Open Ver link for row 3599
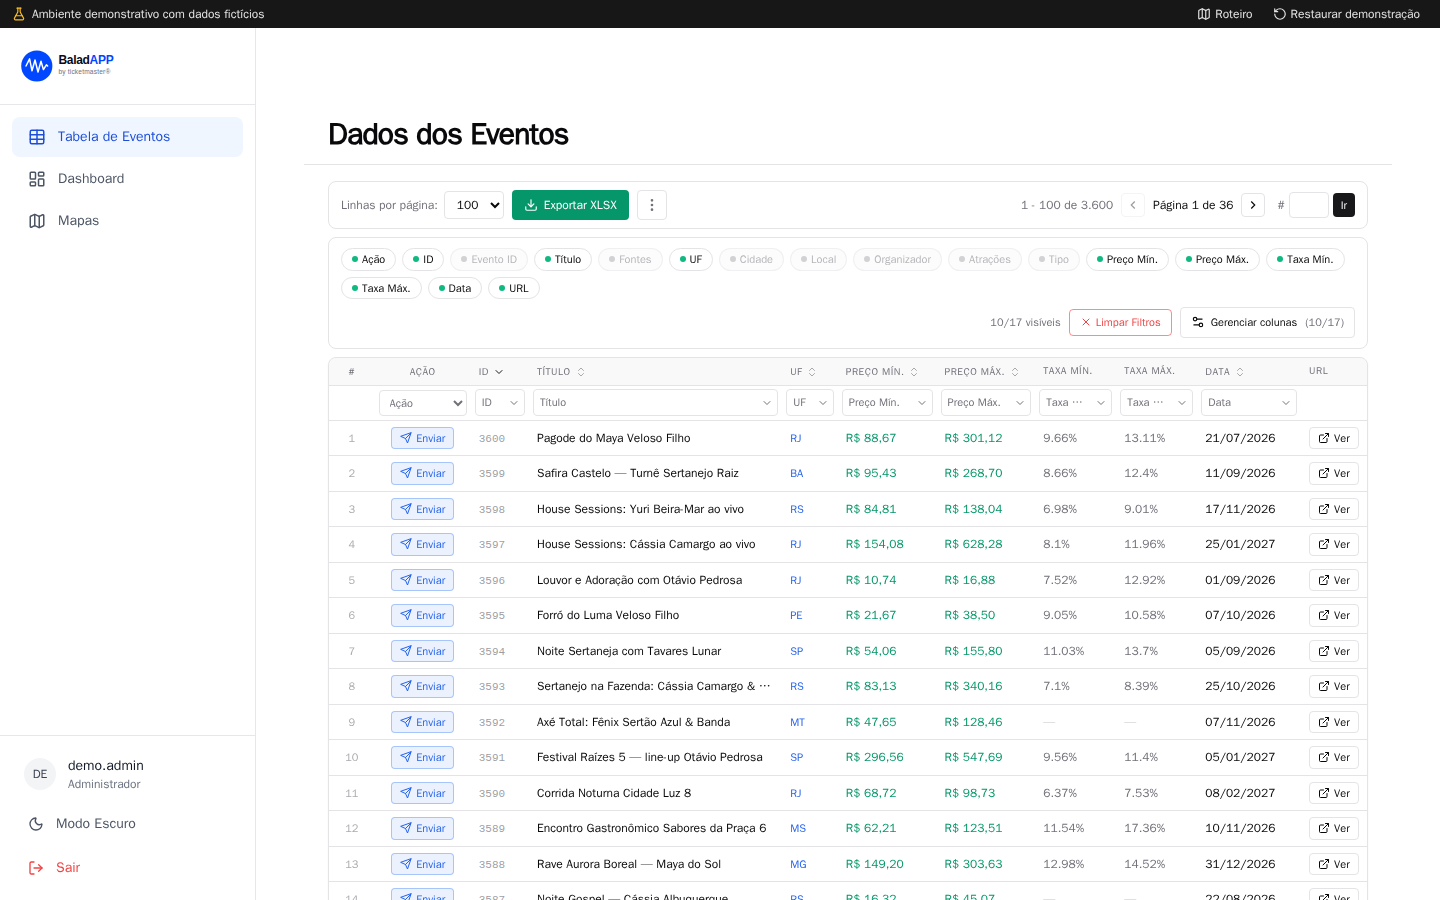This screenshot has width=1440, height=900. point(1334,474)
